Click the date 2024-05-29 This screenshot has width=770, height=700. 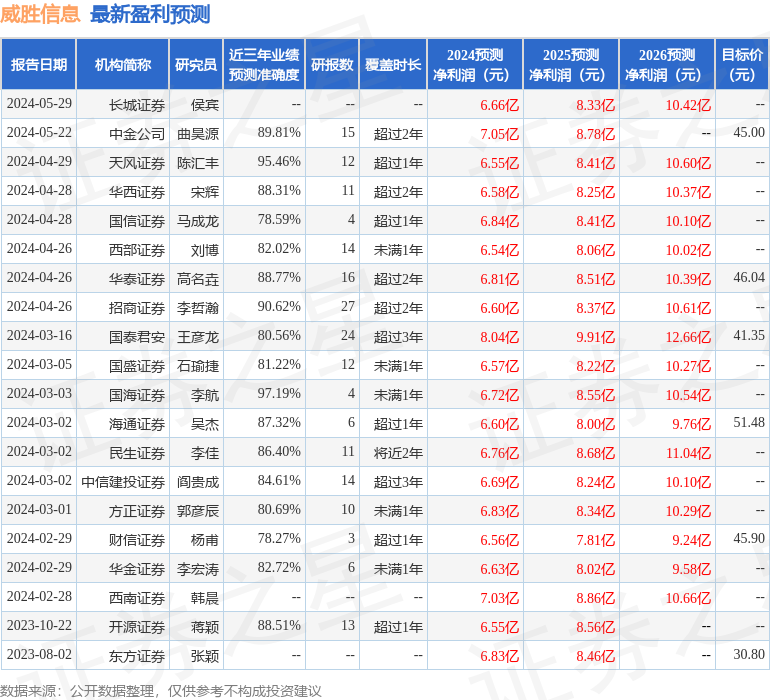point(39,103)
